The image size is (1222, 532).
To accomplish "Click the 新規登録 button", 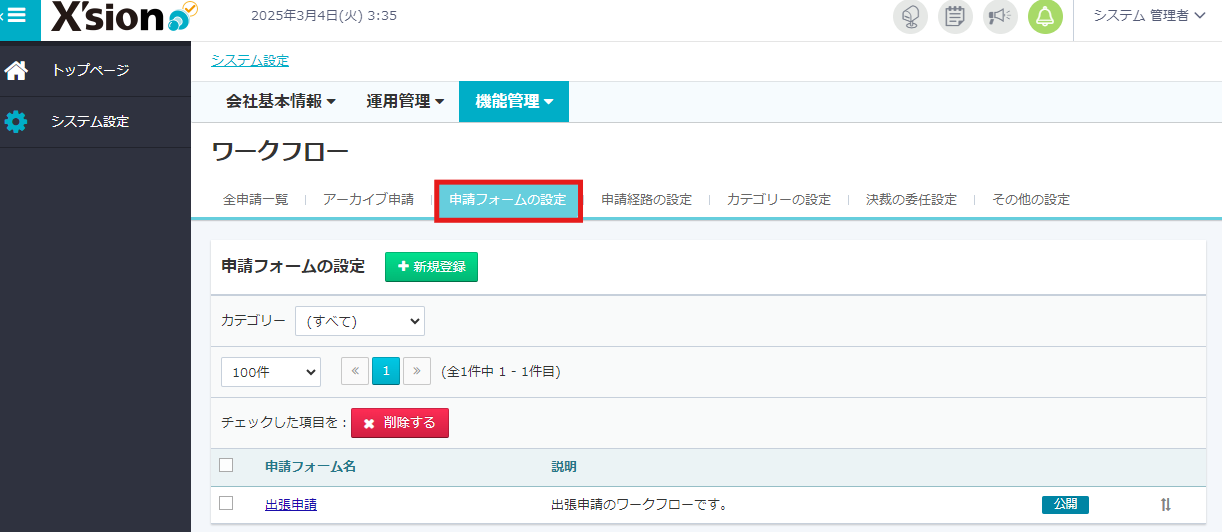I will pyautogui.click(x=431, y=267).
